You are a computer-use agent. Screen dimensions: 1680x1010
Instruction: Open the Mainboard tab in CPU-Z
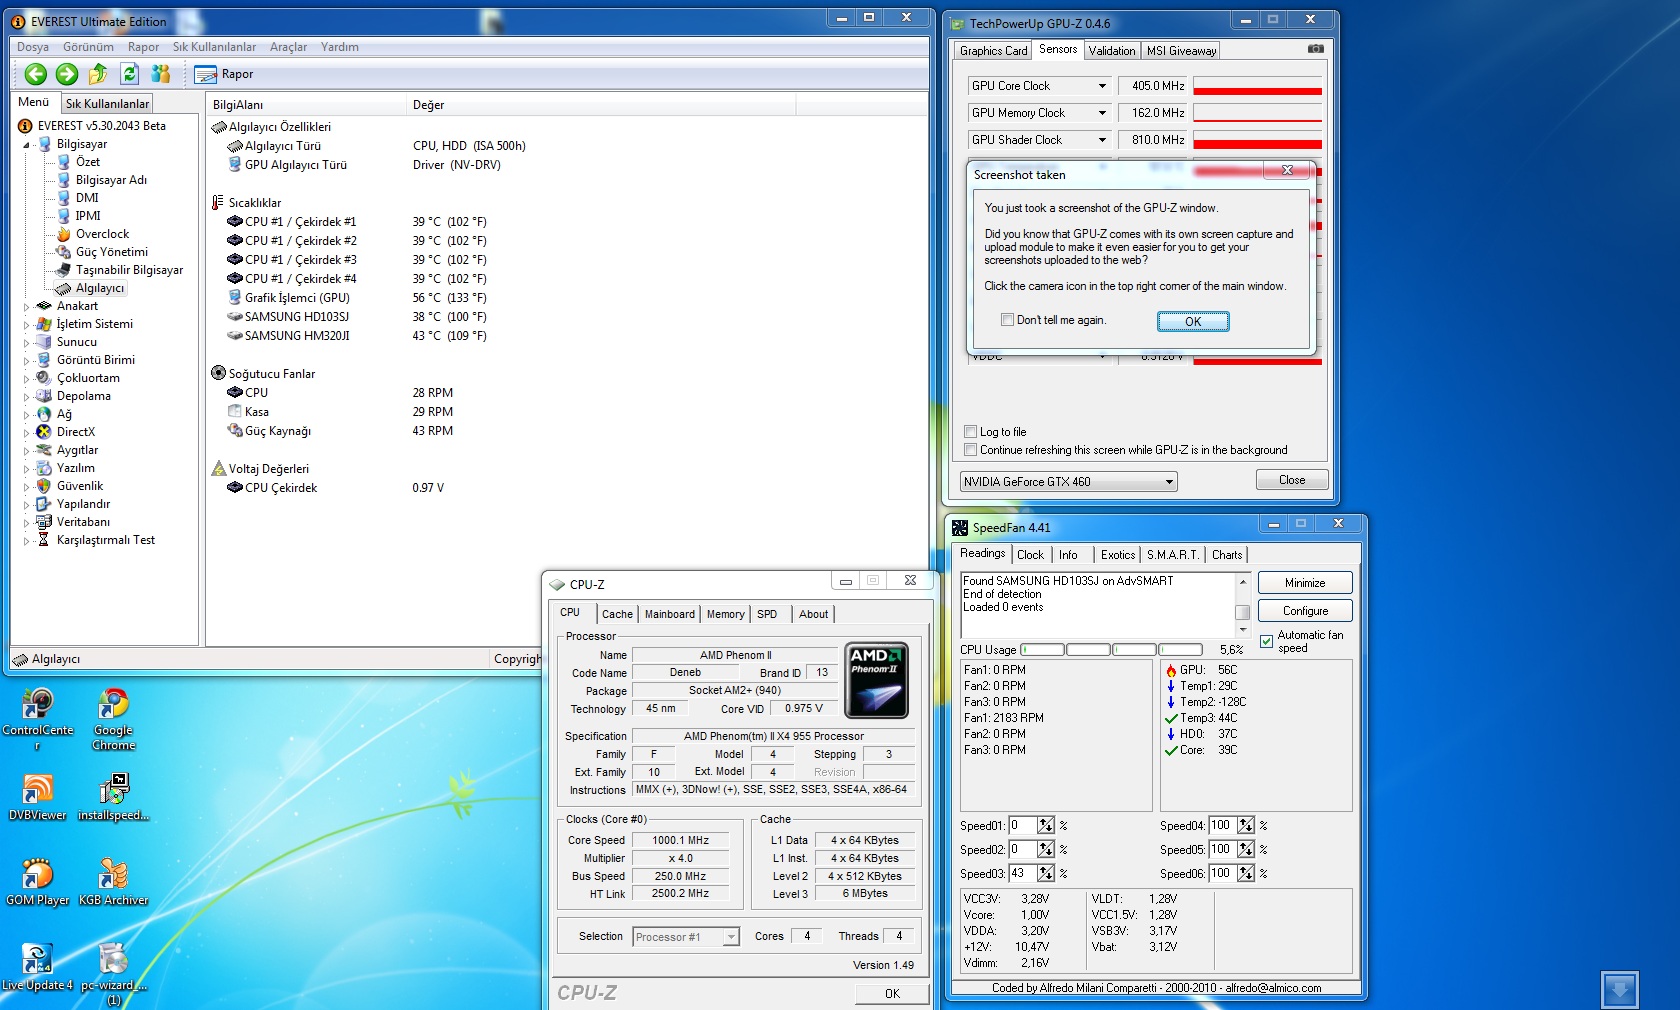669,614
